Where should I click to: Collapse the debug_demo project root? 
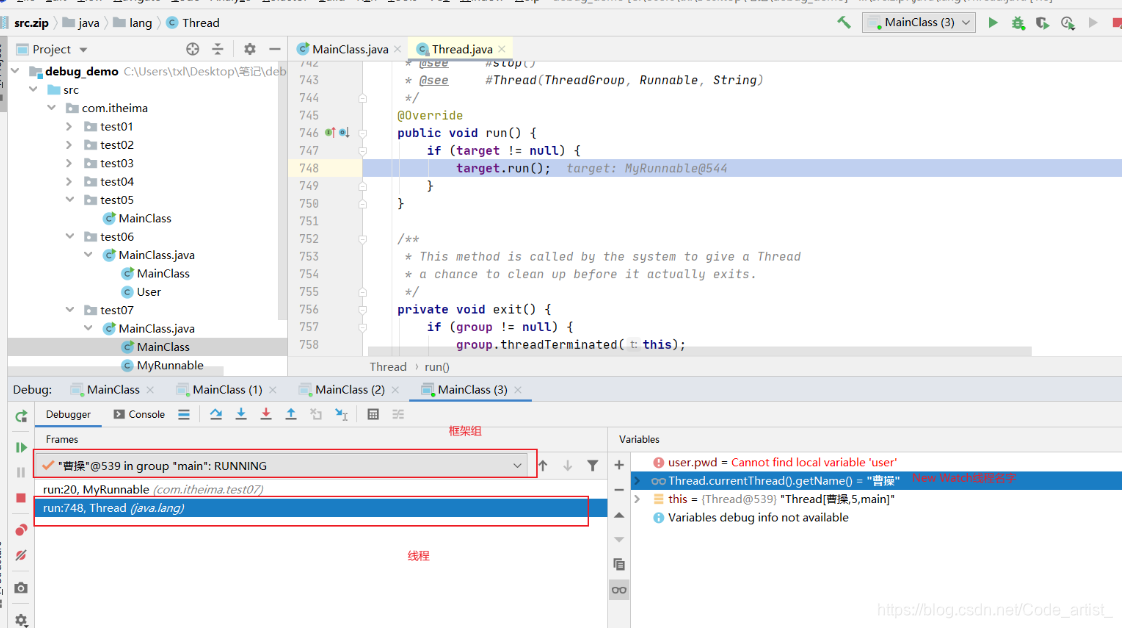pyautogui.click(x=15, y=71)
